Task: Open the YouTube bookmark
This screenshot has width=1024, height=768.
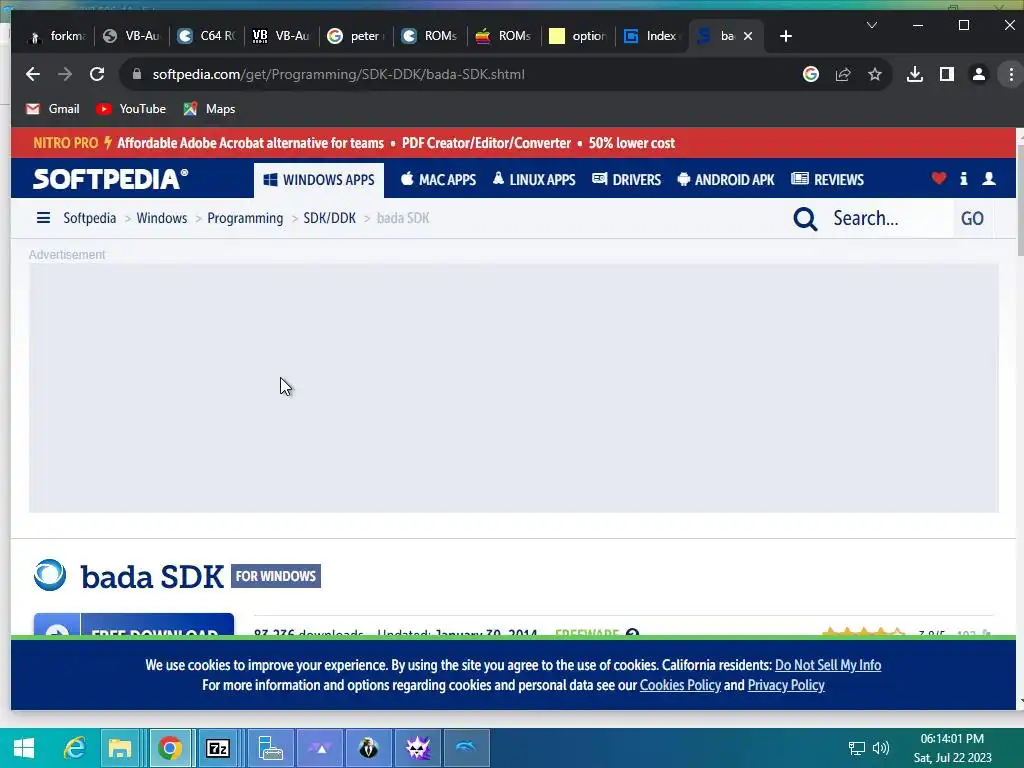Action: point(131,109)
